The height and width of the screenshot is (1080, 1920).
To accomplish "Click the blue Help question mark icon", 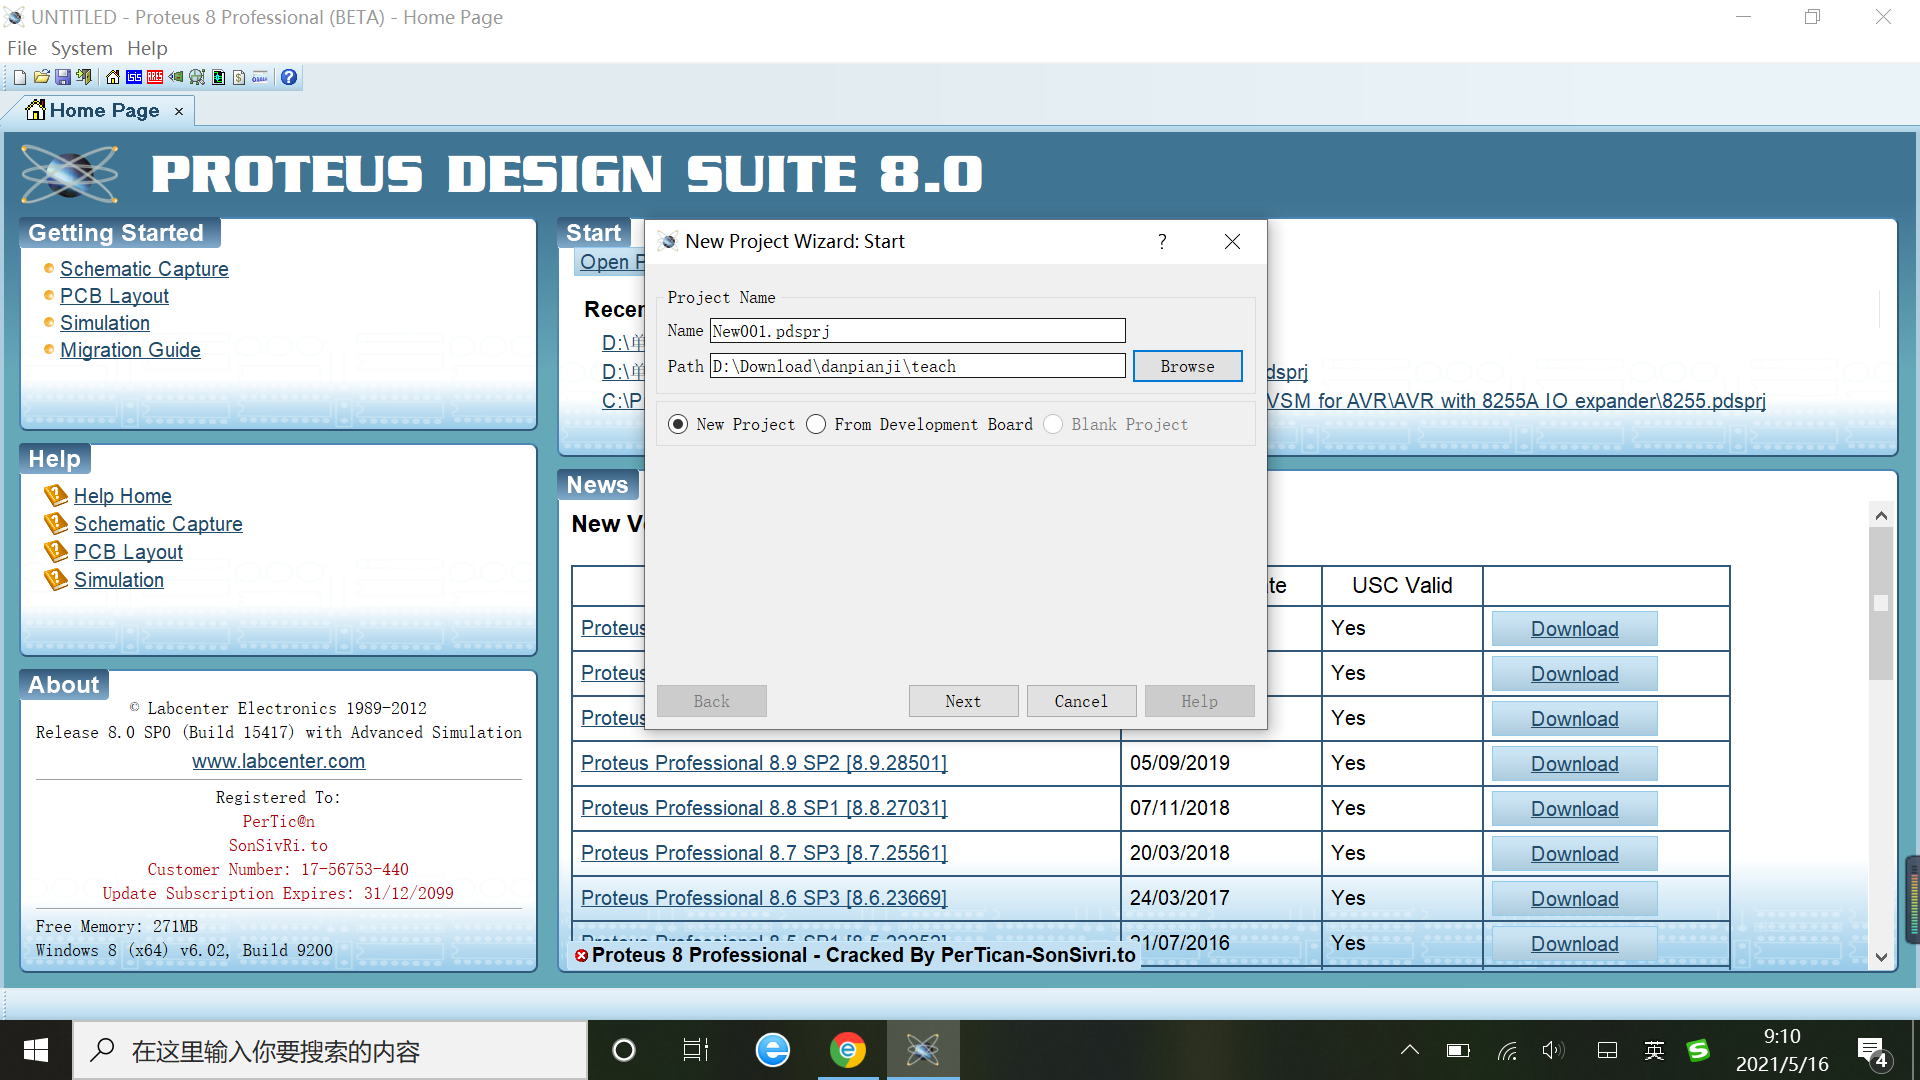I will 289,77.
